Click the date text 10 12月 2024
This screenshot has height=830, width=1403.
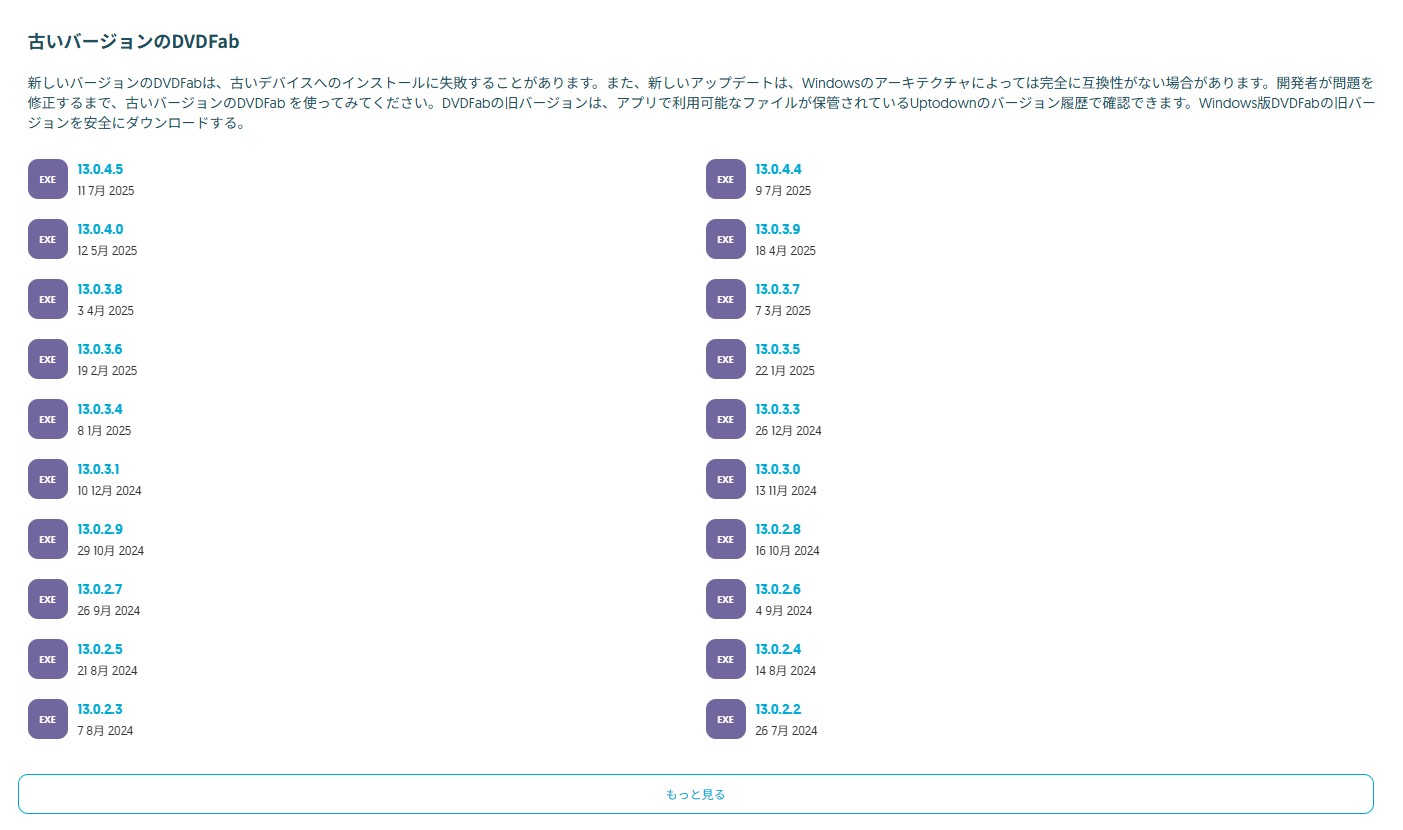[109, 491]
